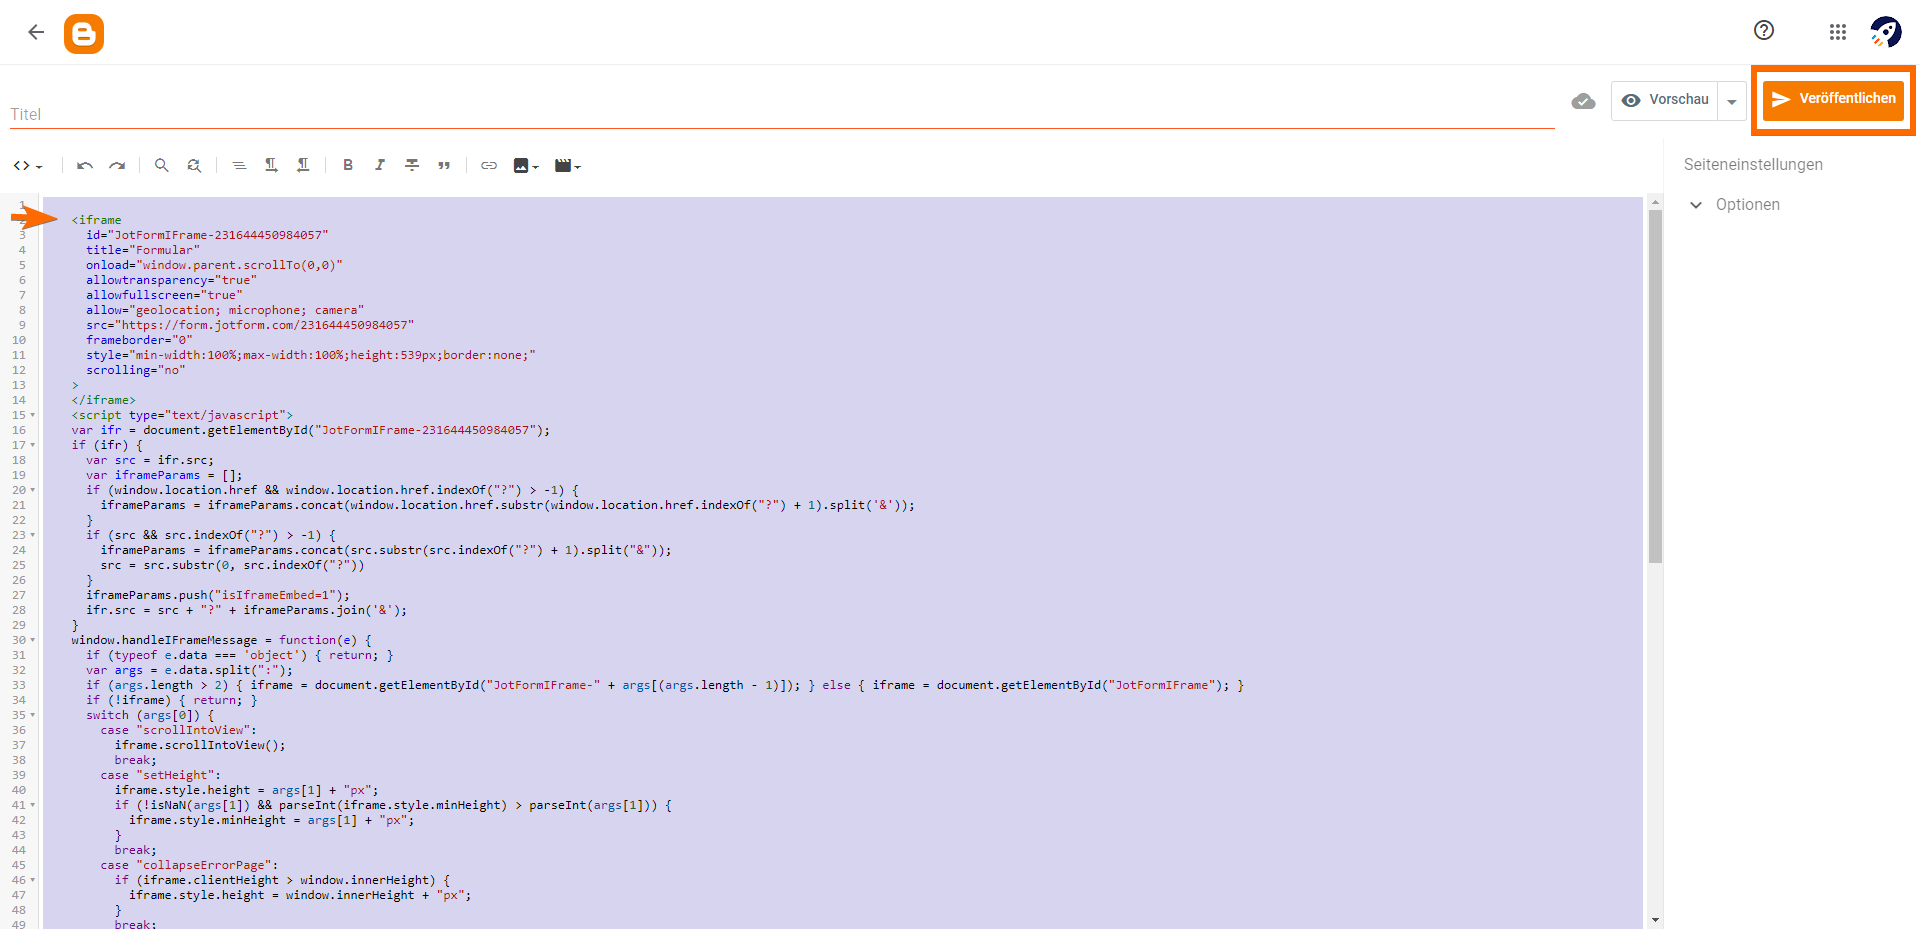Open the insert video dropdown

click(568, 166)
